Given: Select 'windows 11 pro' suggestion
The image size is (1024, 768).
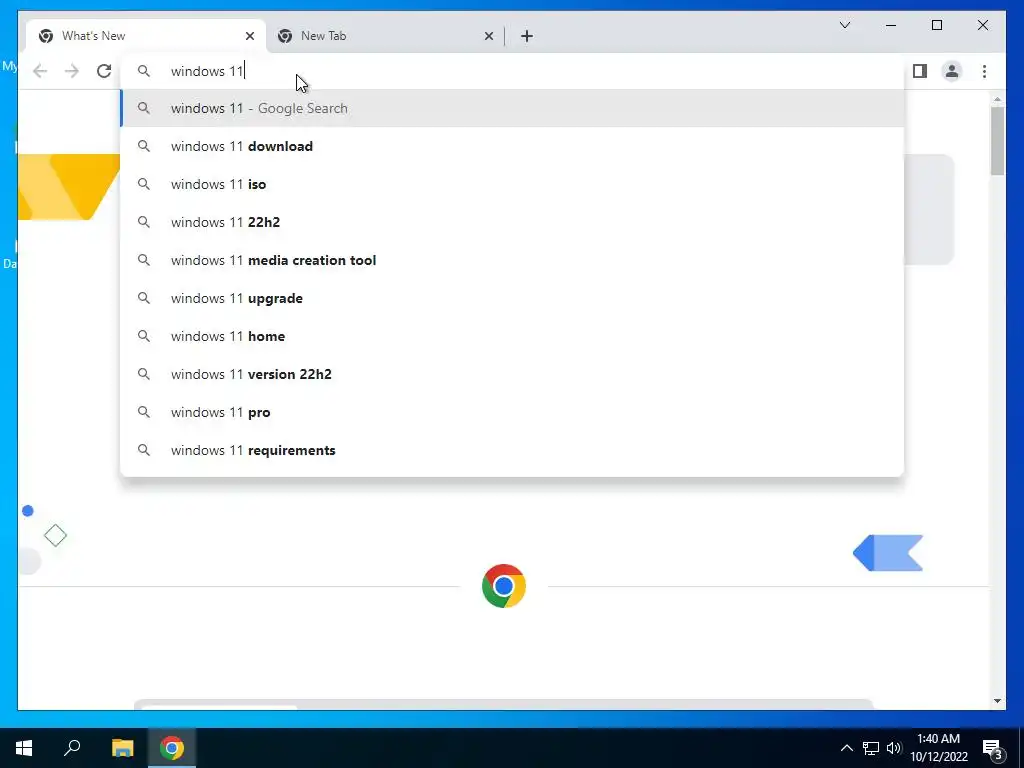Looking at the screenshot, I should (x=512, y=412).
